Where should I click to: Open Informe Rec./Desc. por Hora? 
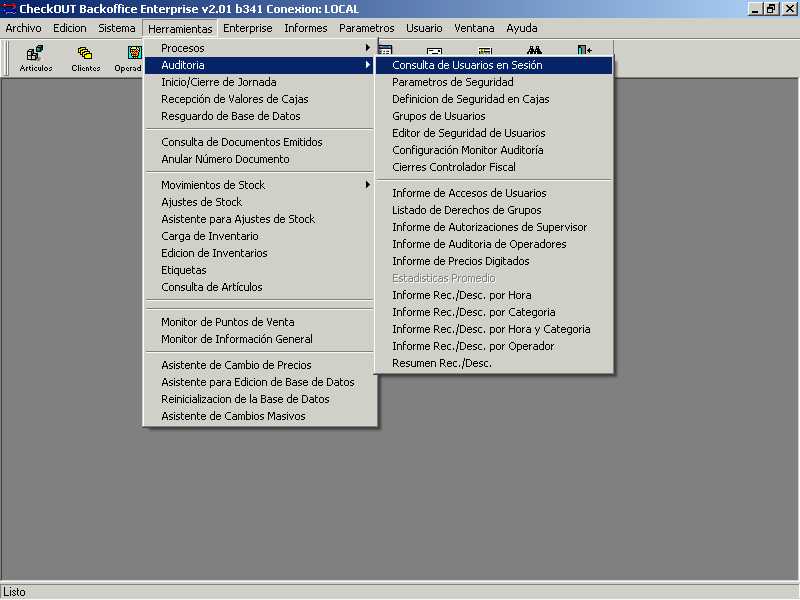494,295
